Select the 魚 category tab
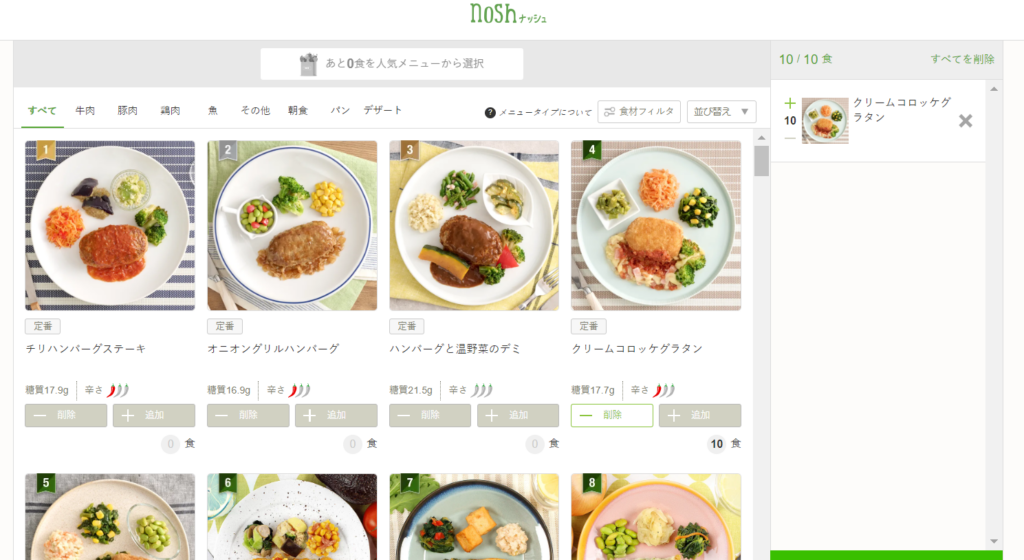 click(x=212, y=110)
